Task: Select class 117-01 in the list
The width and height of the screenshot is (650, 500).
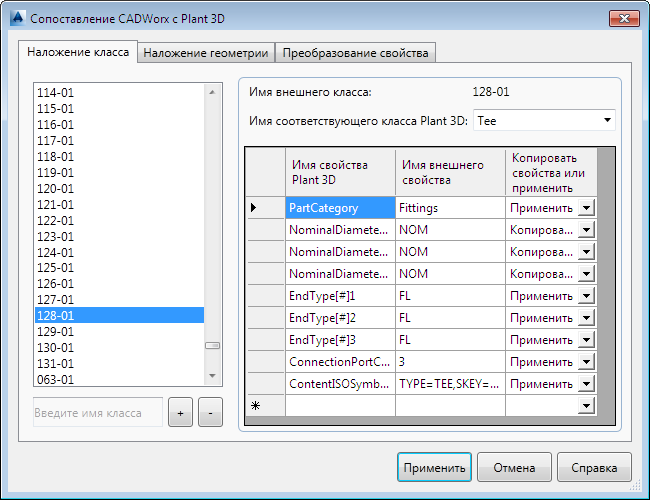Action: point(119,141)
